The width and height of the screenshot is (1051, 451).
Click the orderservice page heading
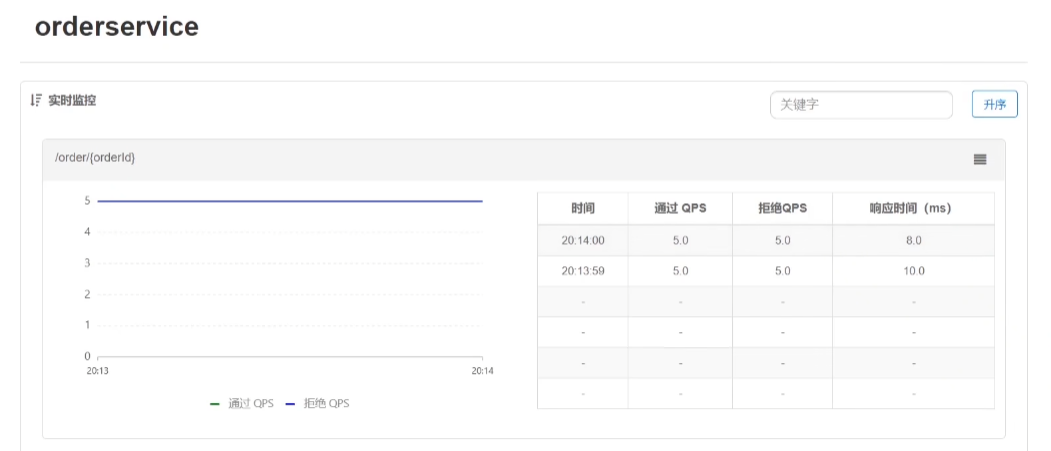tap(117, 27)
